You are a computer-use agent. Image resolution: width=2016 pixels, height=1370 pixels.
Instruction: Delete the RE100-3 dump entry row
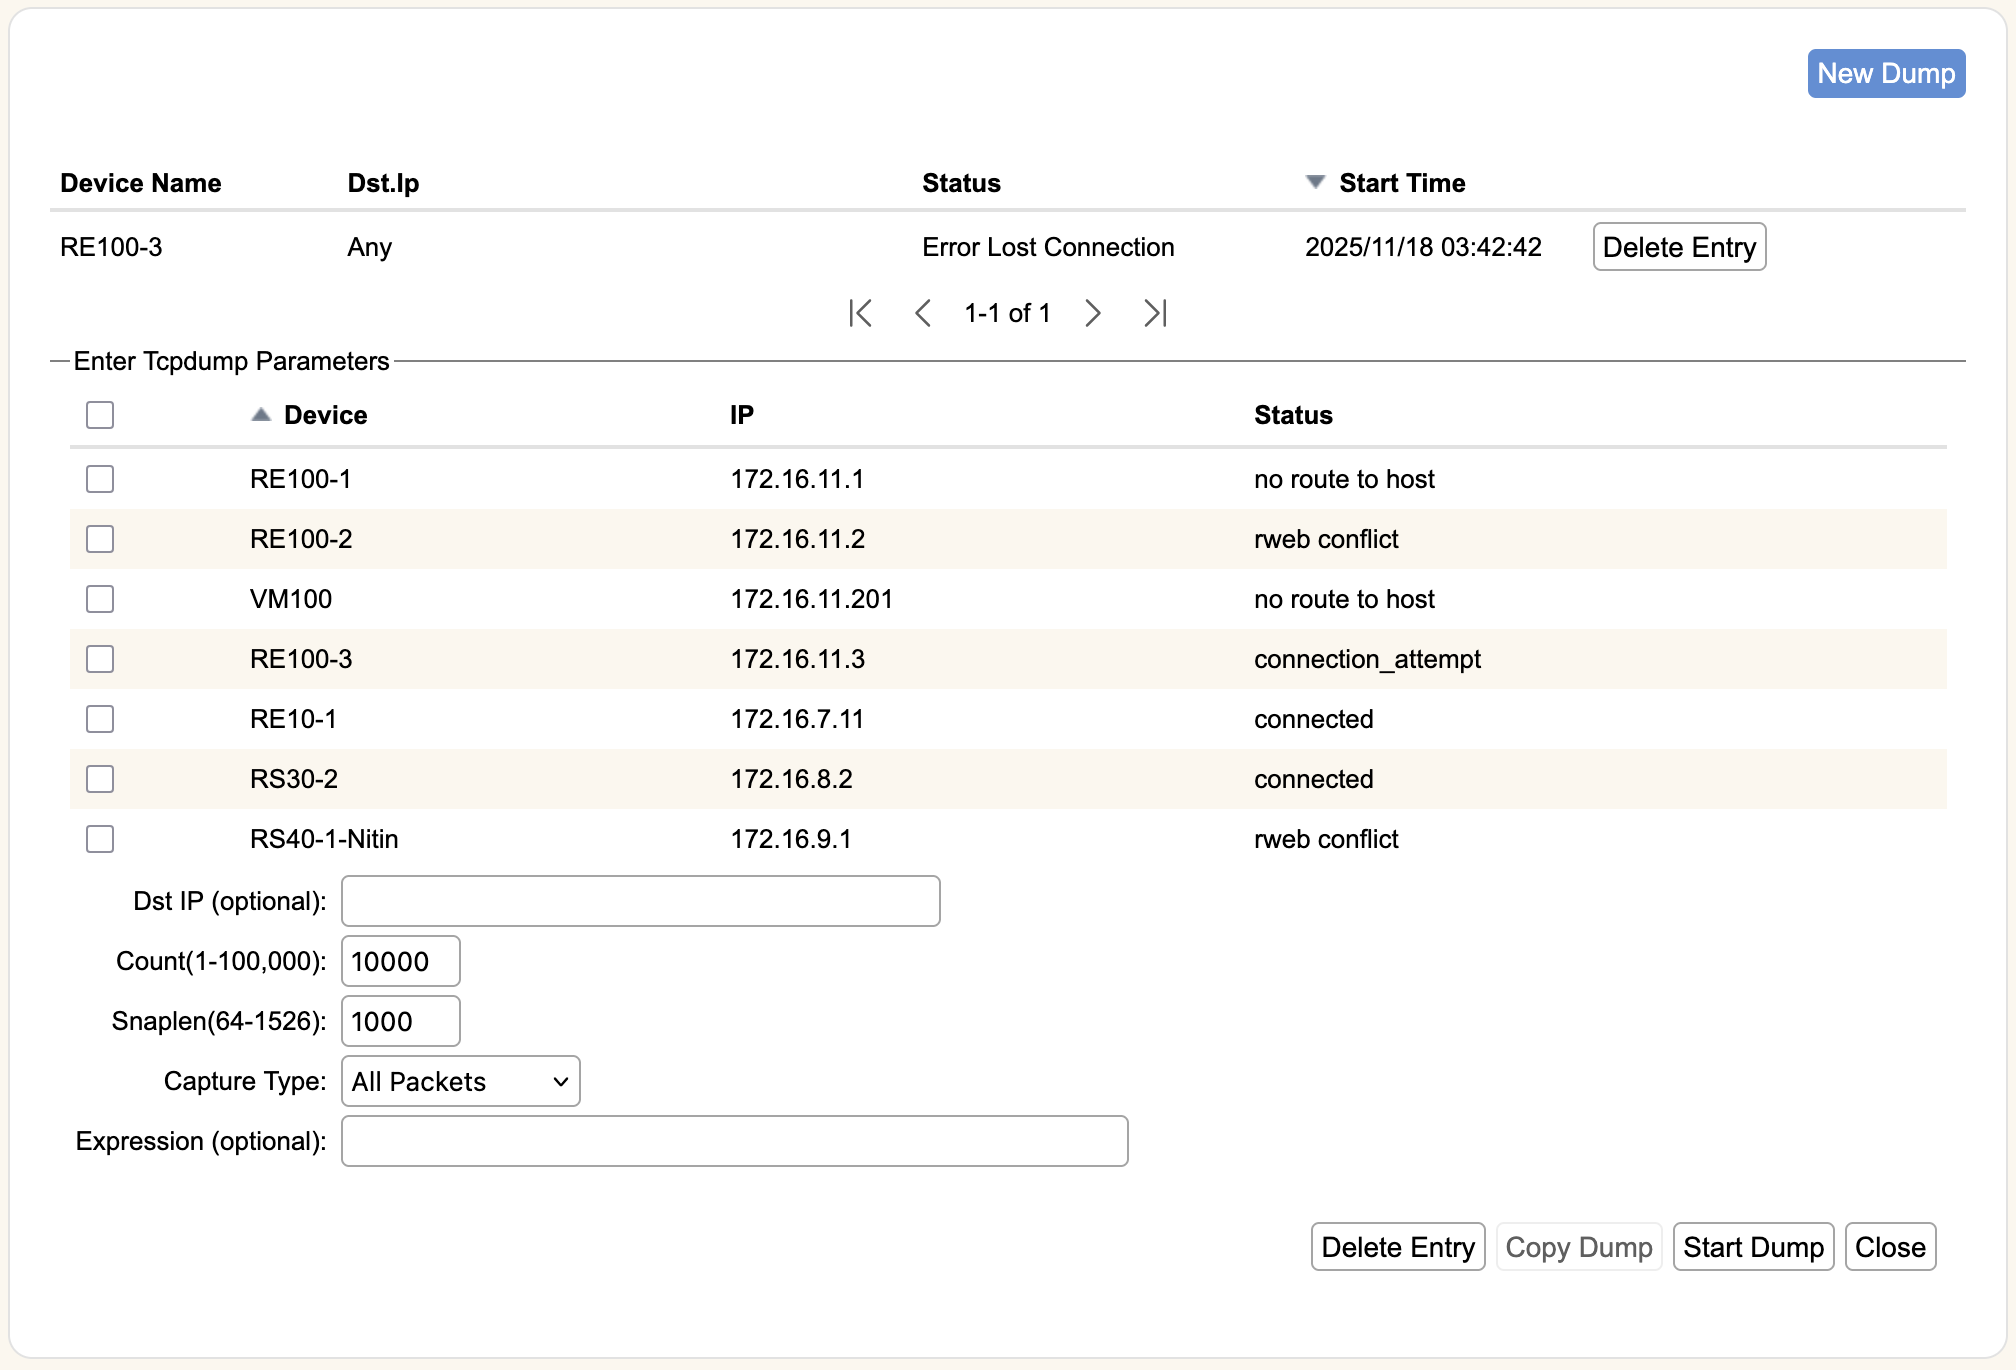pyautogui.click(x=1679, y=247)
